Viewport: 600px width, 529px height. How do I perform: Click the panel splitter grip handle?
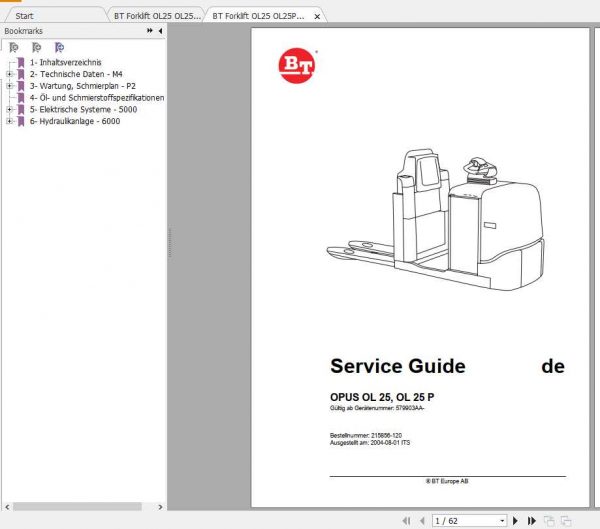(170, 242)
